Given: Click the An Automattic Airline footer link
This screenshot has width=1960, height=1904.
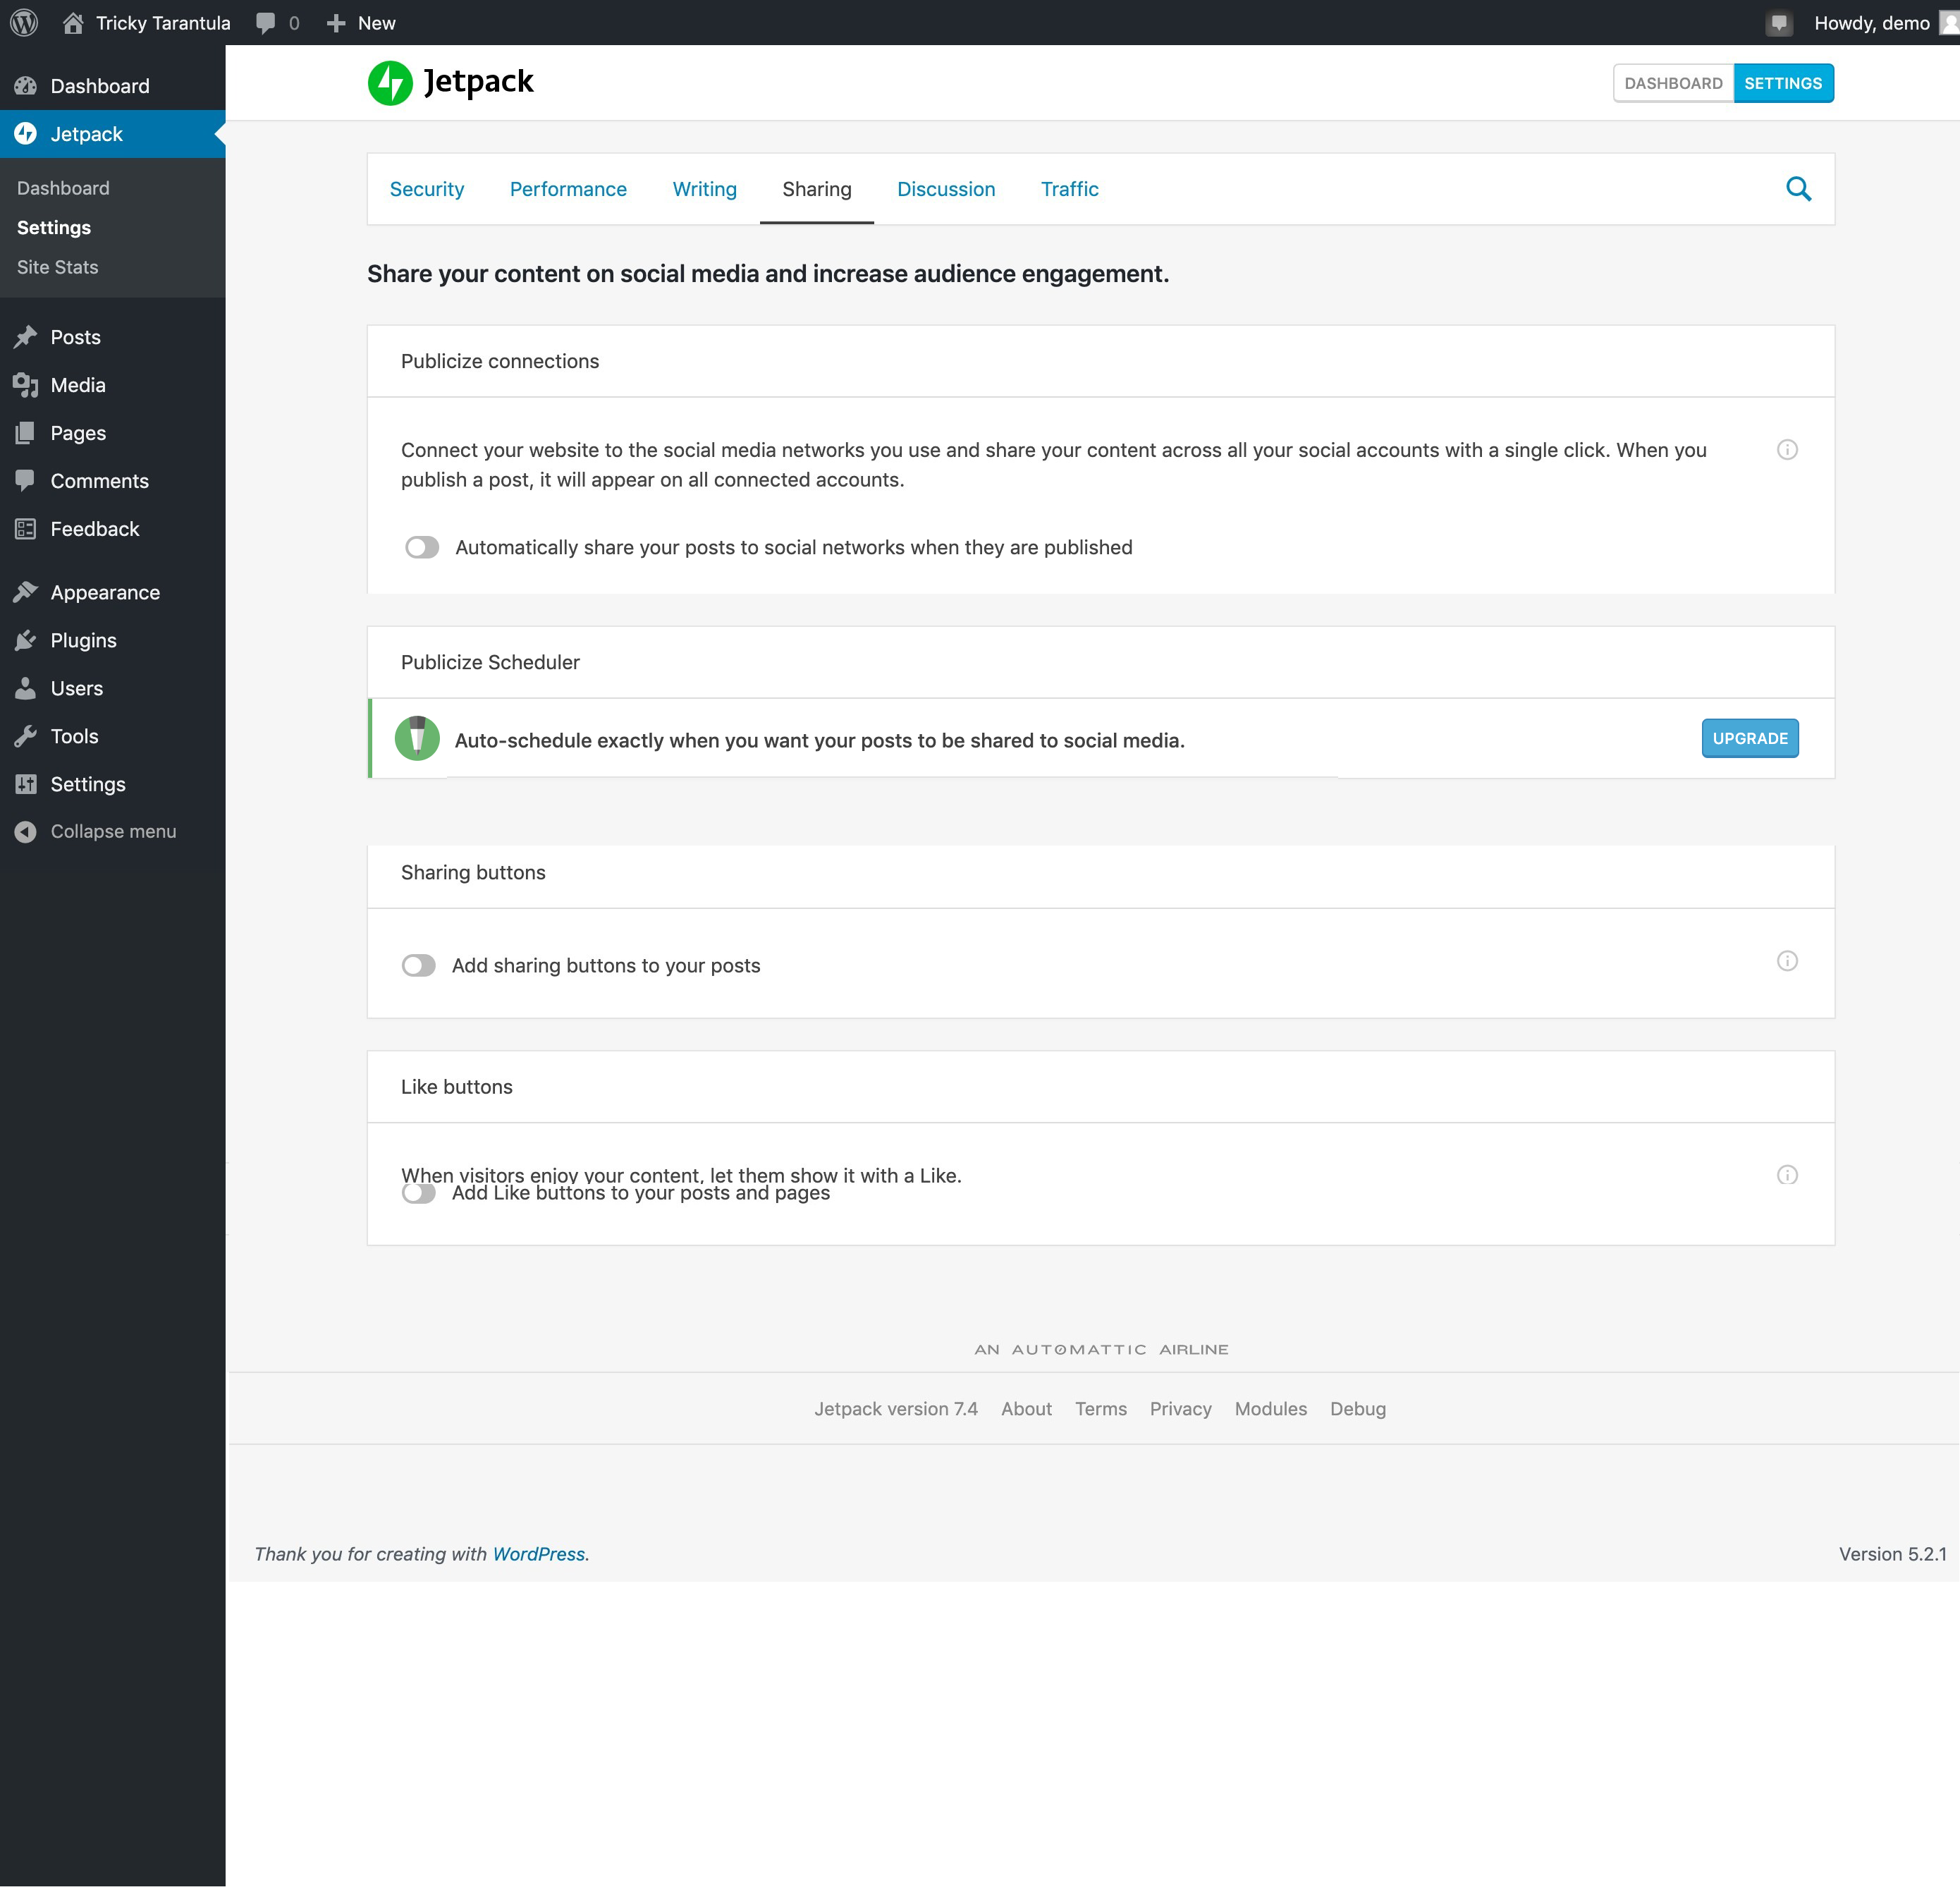Looking at the screenshot, I should [1101, 1349].
